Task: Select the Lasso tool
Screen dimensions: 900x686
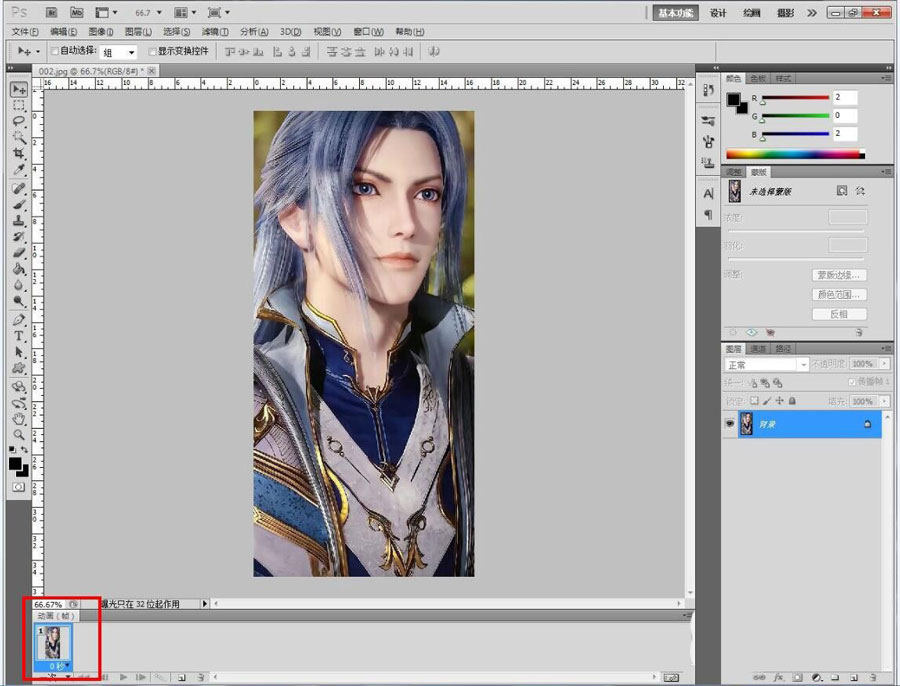Action: (18, 121)
